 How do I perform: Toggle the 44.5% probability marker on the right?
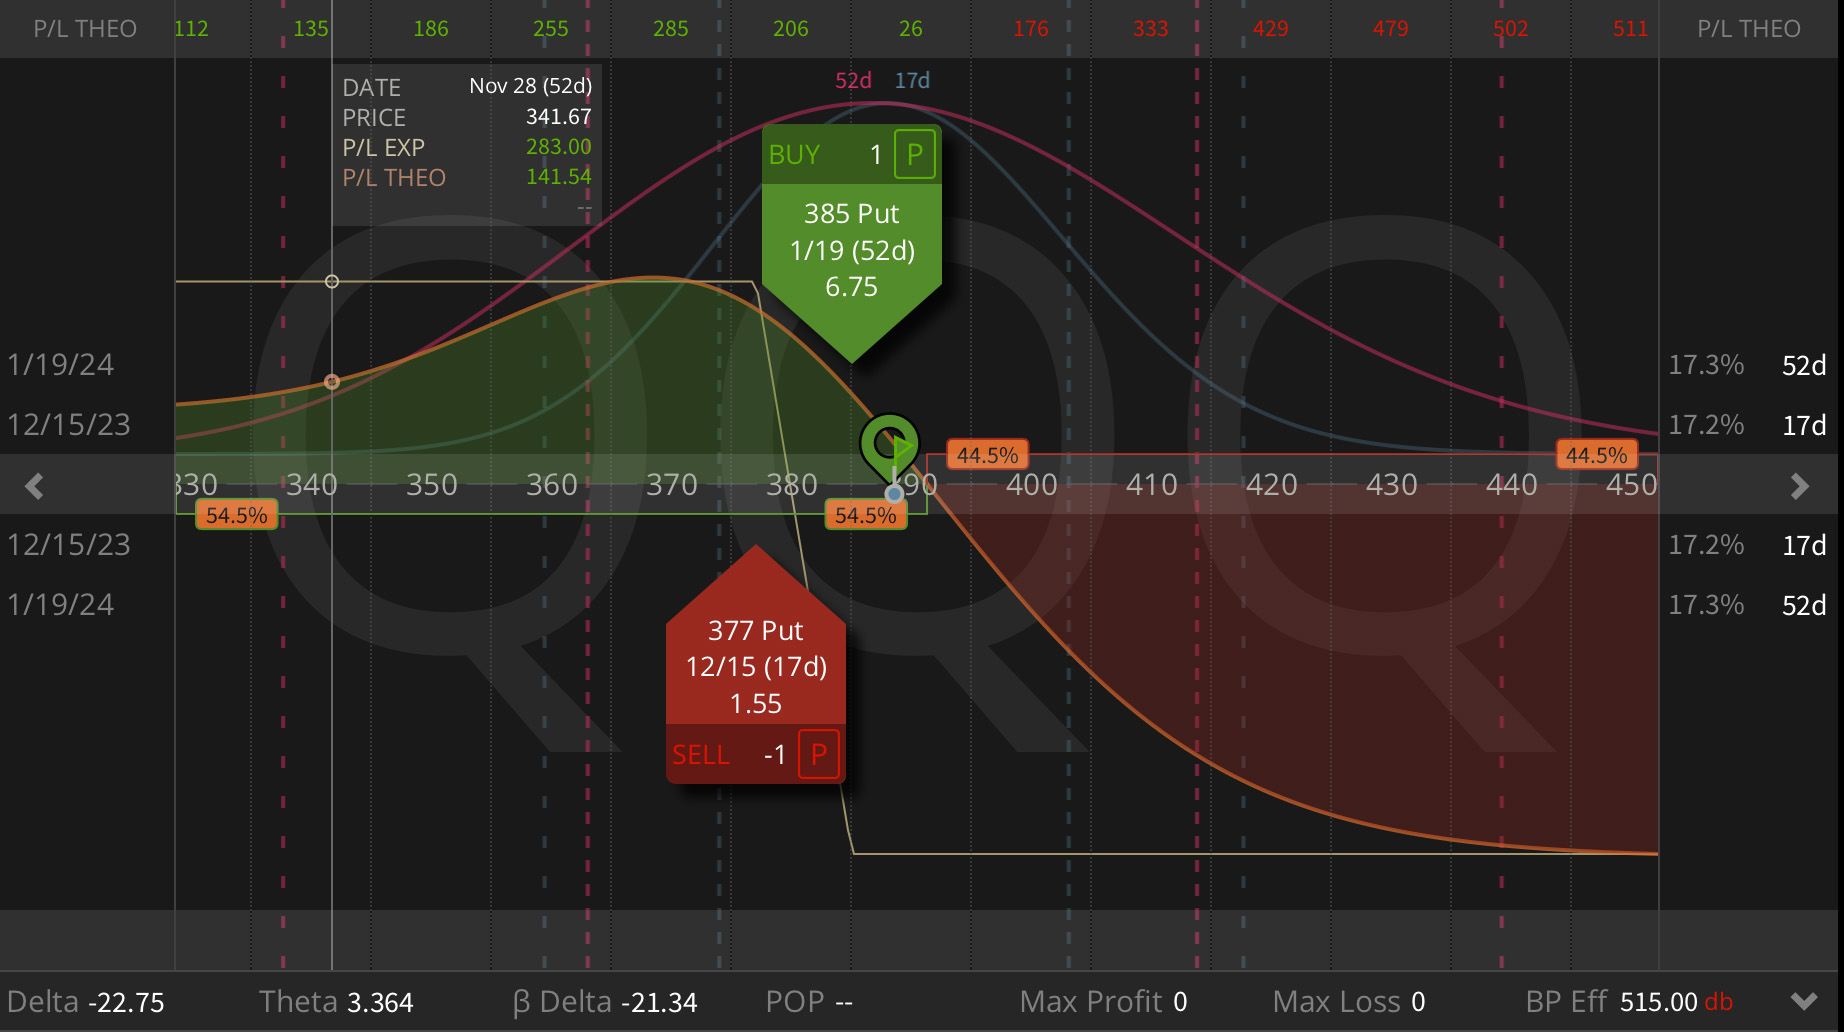[1597, 454]
